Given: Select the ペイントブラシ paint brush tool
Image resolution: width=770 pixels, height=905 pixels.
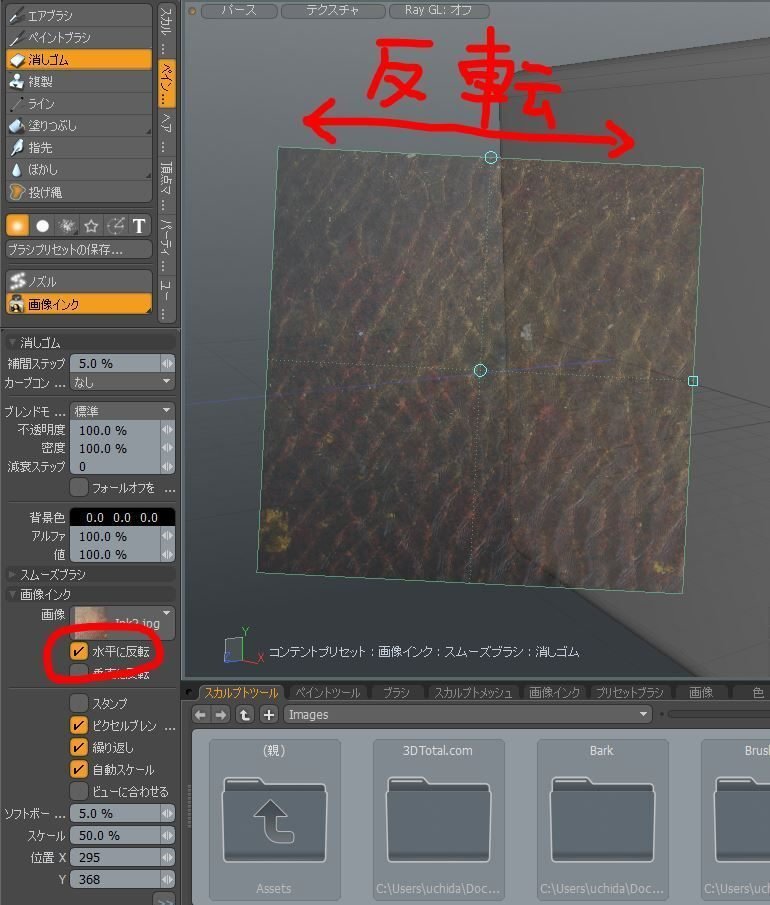Looking at the screenshot, I should pos(79,38).
